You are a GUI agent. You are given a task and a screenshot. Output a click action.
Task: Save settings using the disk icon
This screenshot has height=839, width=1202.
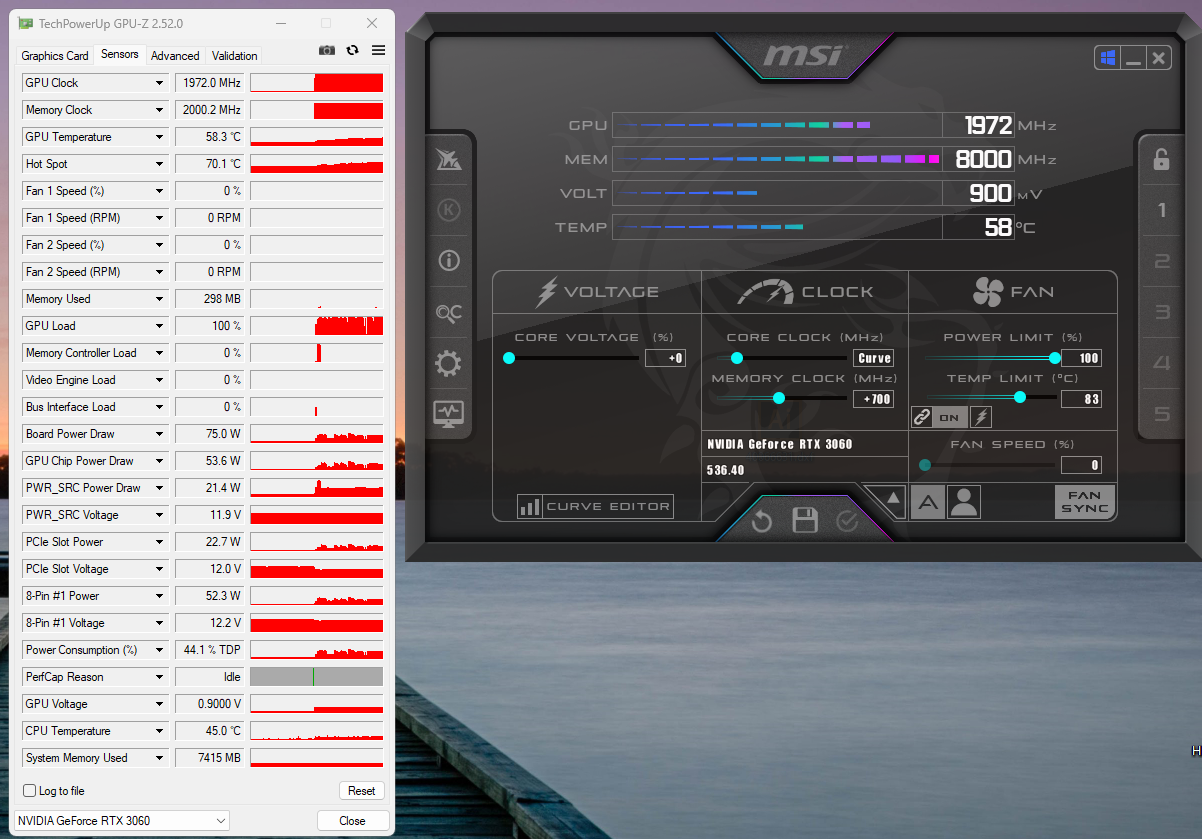tap(805, 520)
